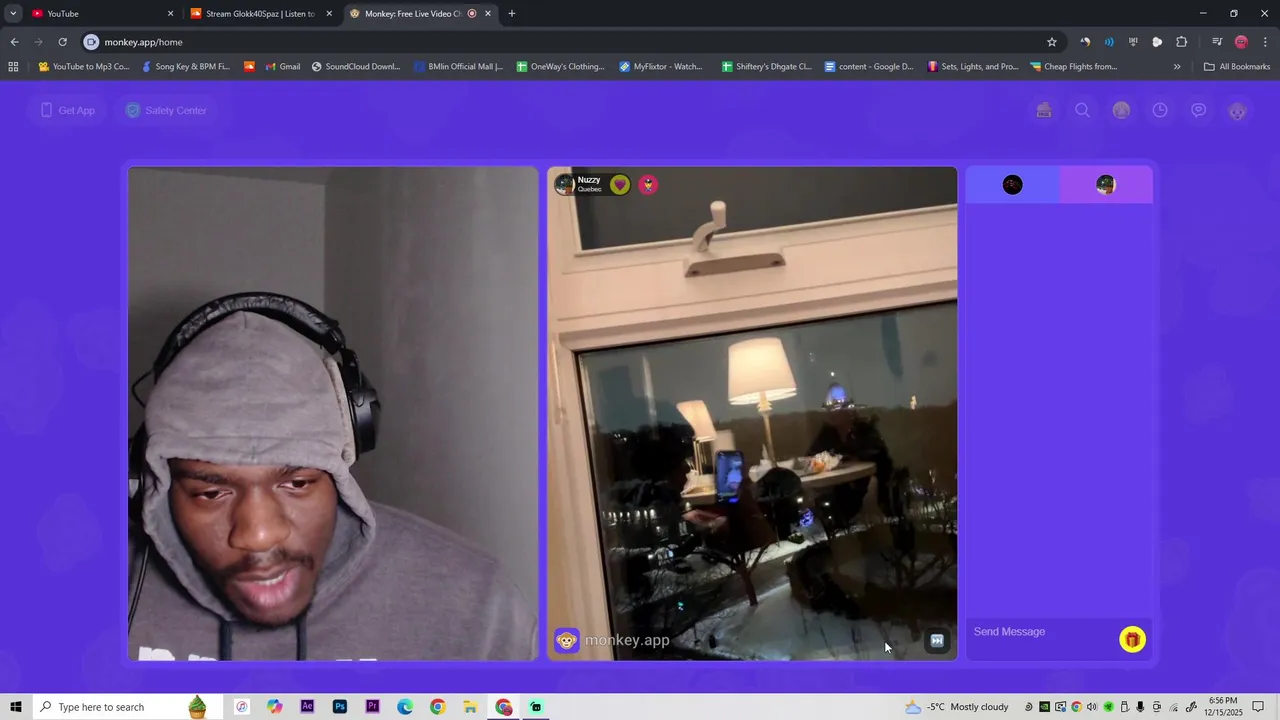Open the search magnifier in Monkey header
This screenshot has width=1280, height=720.
pyautogui.click(x=1082, y=110)
